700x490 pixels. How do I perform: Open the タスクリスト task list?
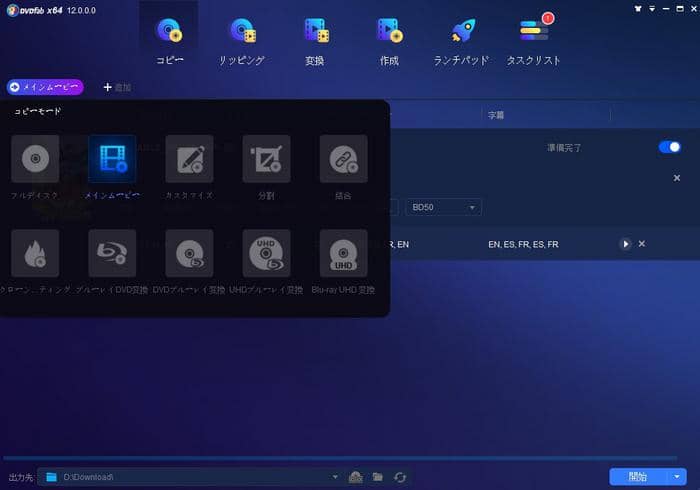pyautogui.click(x=533, y=40)
